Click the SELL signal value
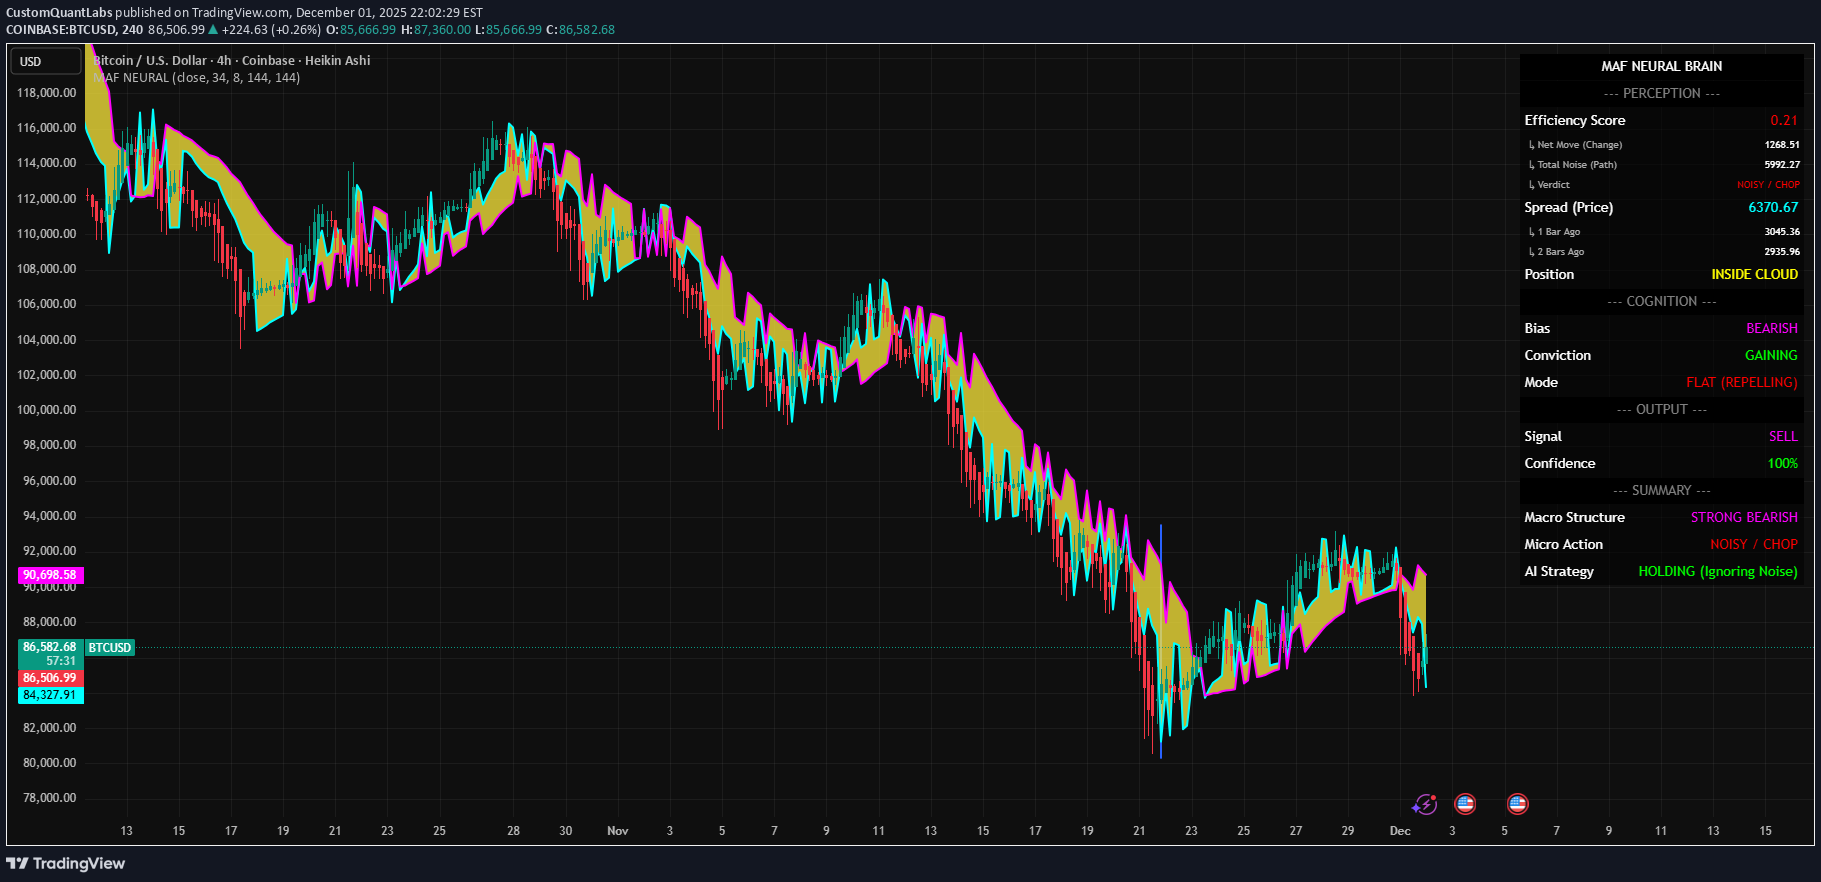The width and height of the screenshot is (1821, 882). point(1783,436)
